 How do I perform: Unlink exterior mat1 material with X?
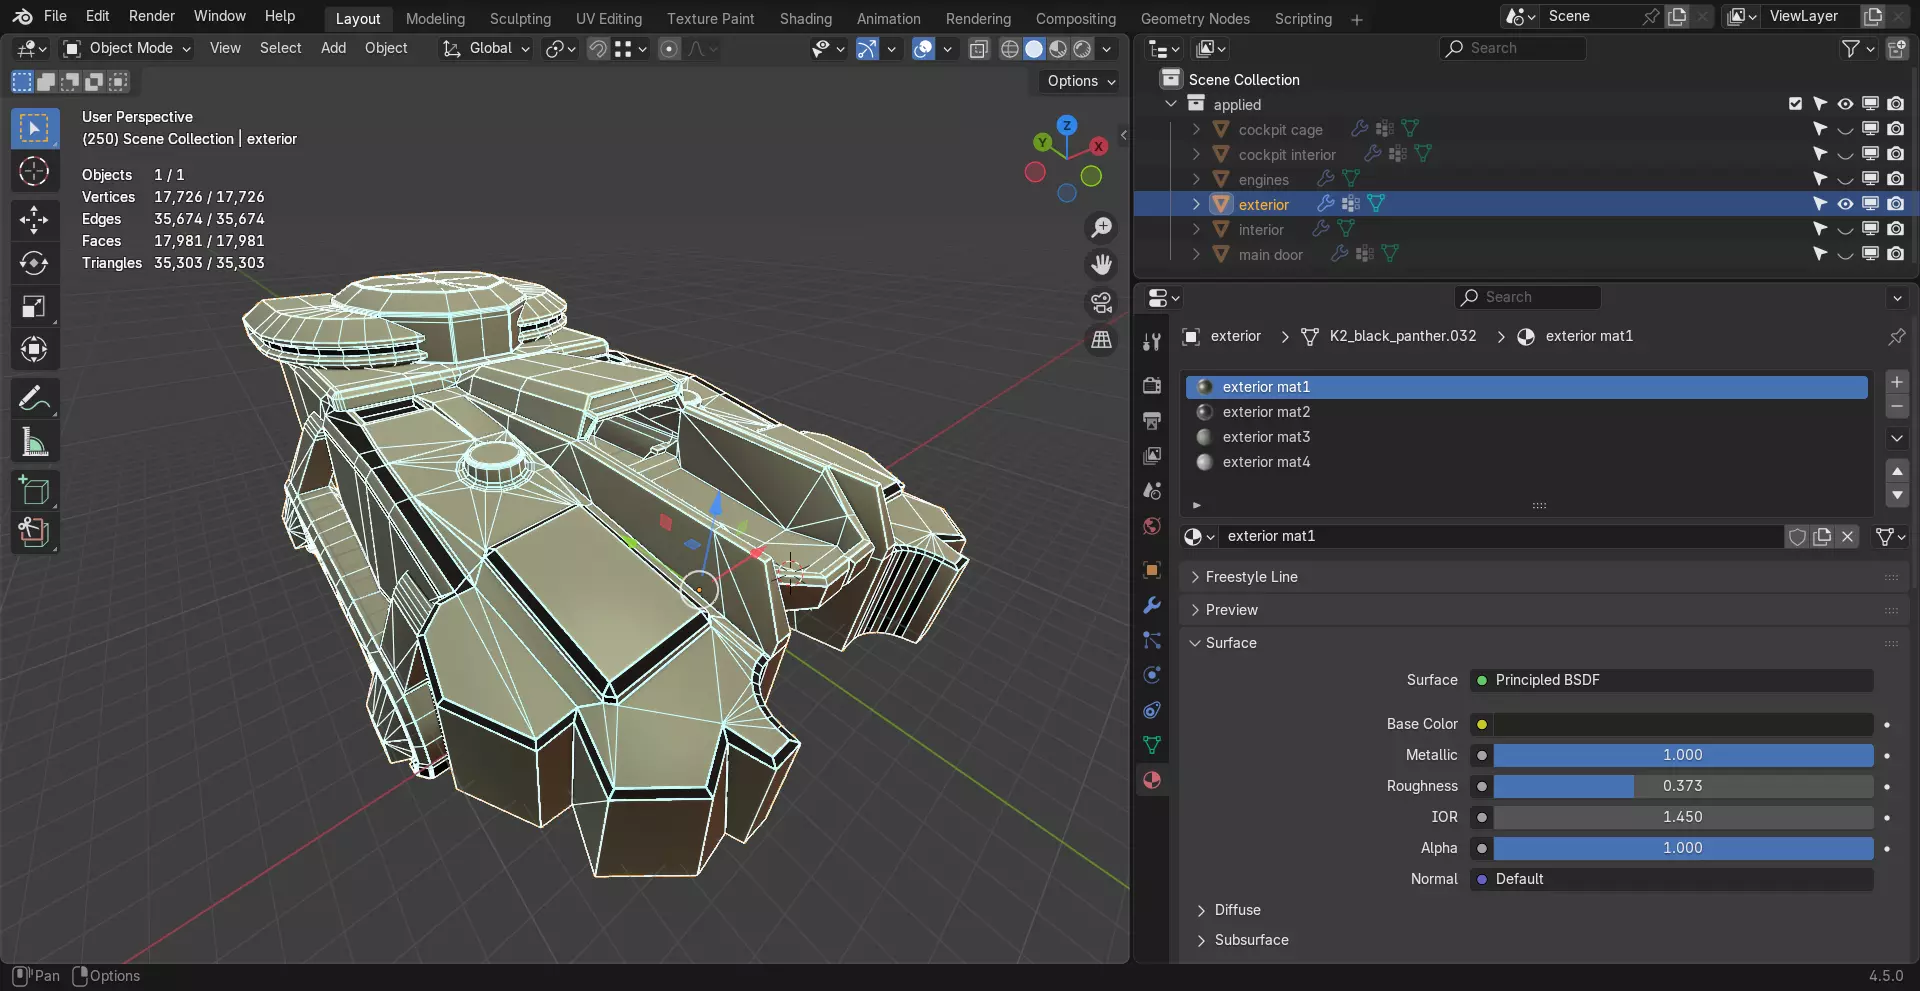pyautogui.click(x=1848, y=537)
